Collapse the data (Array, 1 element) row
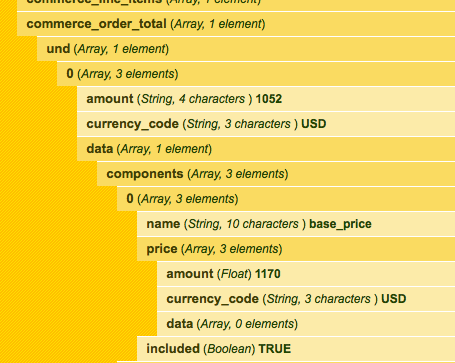 266,149
